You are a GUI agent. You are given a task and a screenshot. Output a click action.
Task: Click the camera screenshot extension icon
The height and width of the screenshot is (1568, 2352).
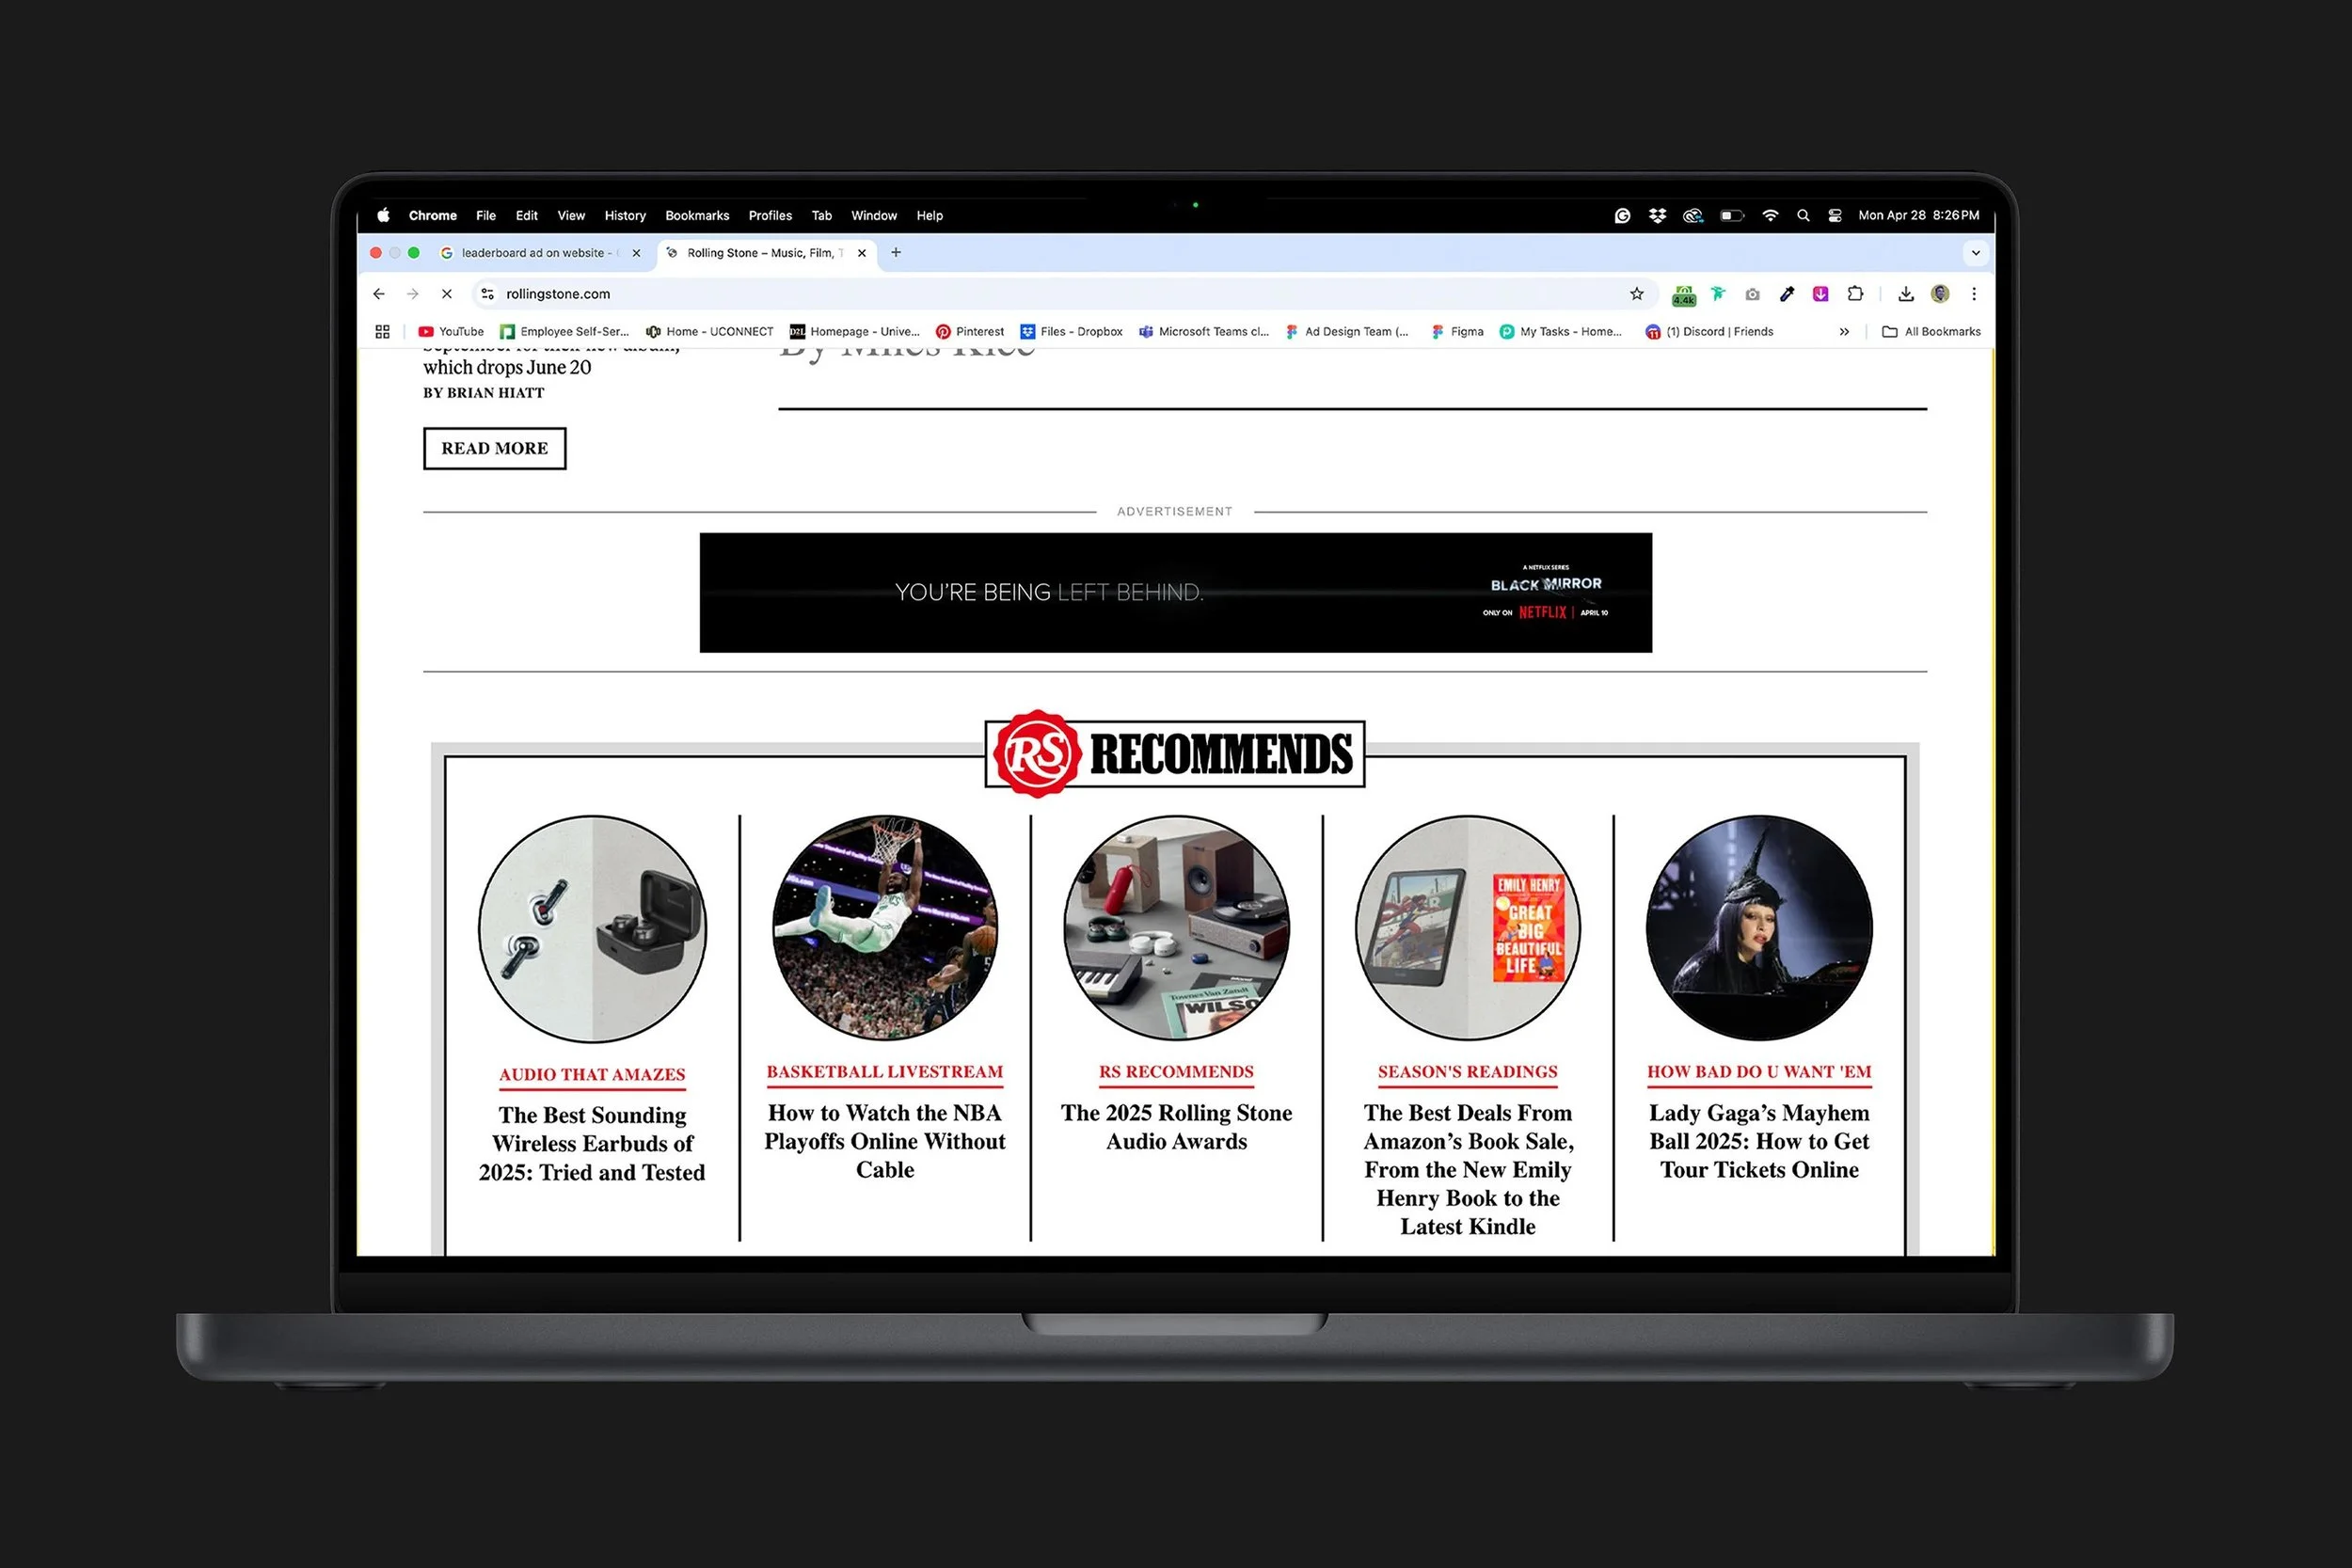pos(1752,294)
